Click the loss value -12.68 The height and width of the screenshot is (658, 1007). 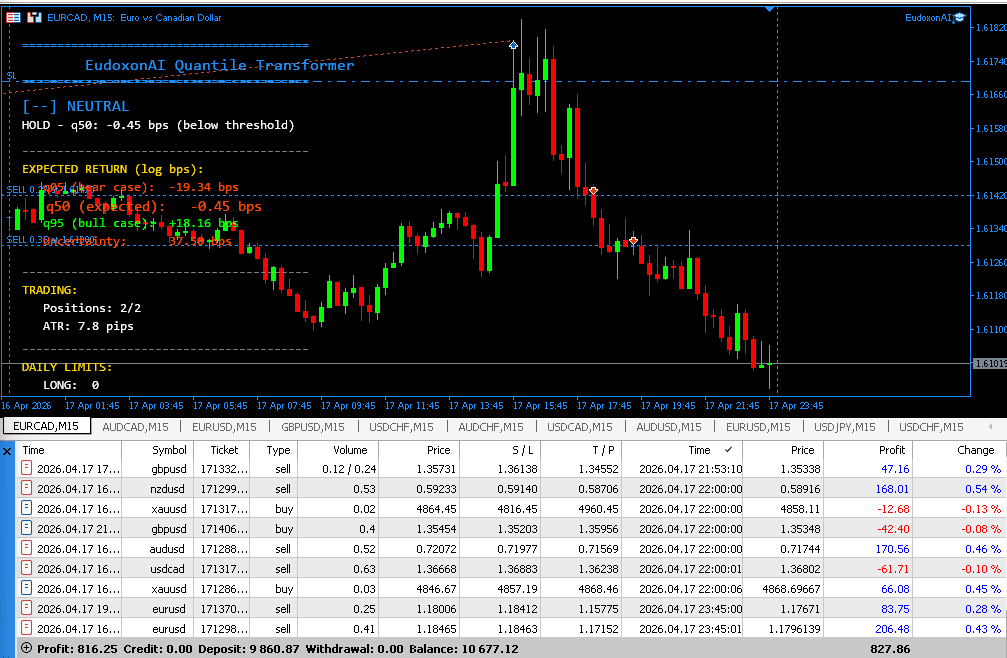click(x=893, y=508)
